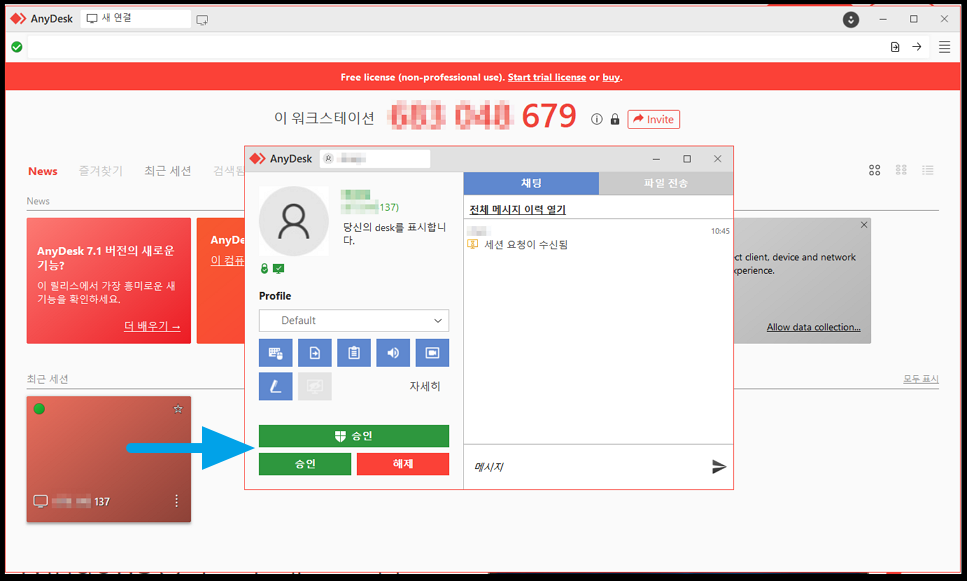Click the green lock status icon
The image size is (967, 581).
(x=265, y=268)
